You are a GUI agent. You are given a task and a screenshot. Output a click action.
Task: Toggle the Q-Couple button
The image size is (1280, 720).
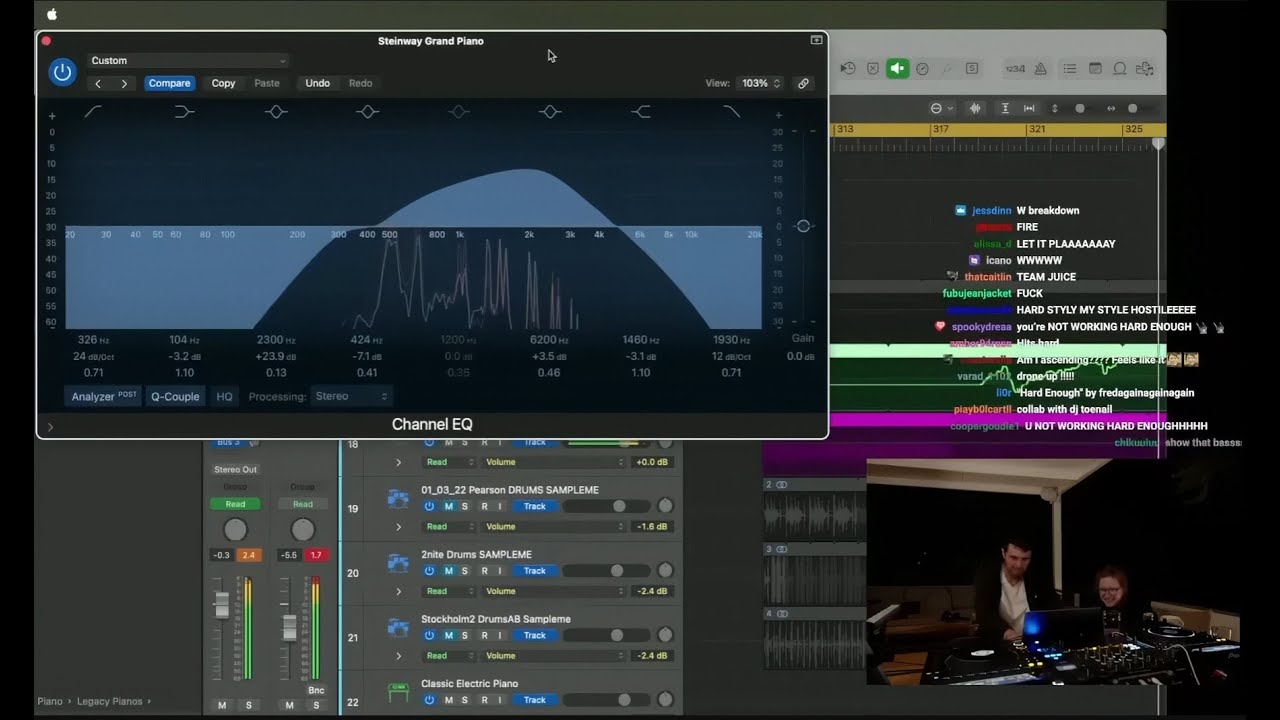pos(175,396)
